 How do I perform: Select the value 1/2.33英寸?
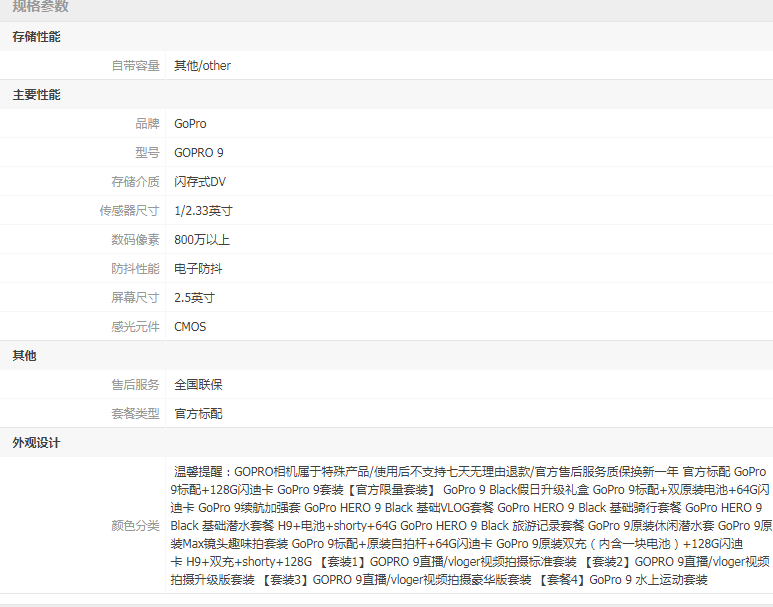pos(203,211)
